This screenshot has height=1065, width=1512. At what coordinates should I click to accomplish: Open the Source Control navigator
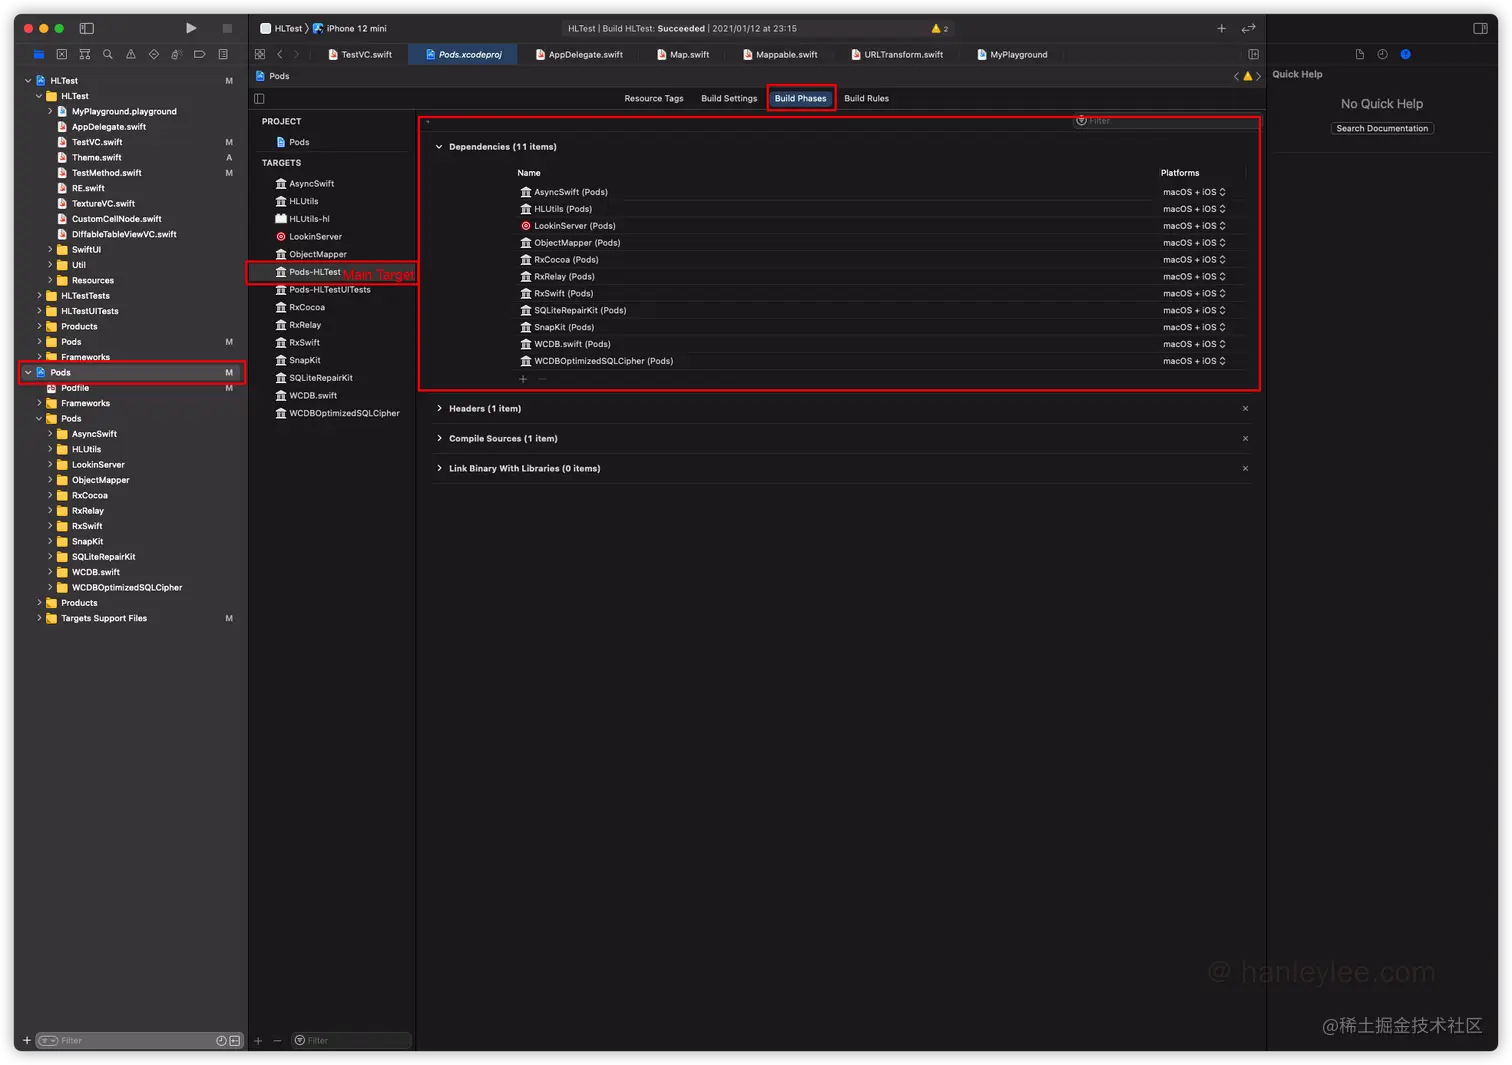pyautogui.click(x=61, y=54)
